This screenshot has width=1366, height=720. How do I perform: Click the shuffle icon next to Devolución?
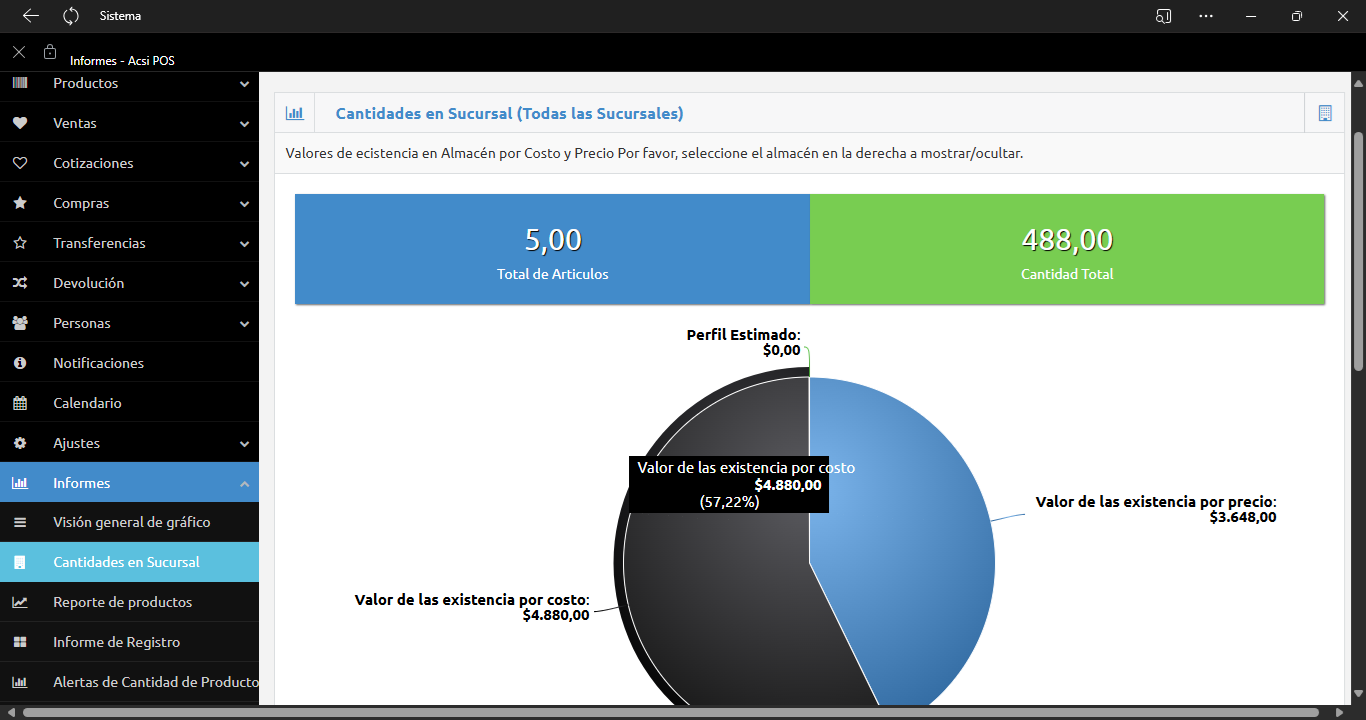pos(20,283)
